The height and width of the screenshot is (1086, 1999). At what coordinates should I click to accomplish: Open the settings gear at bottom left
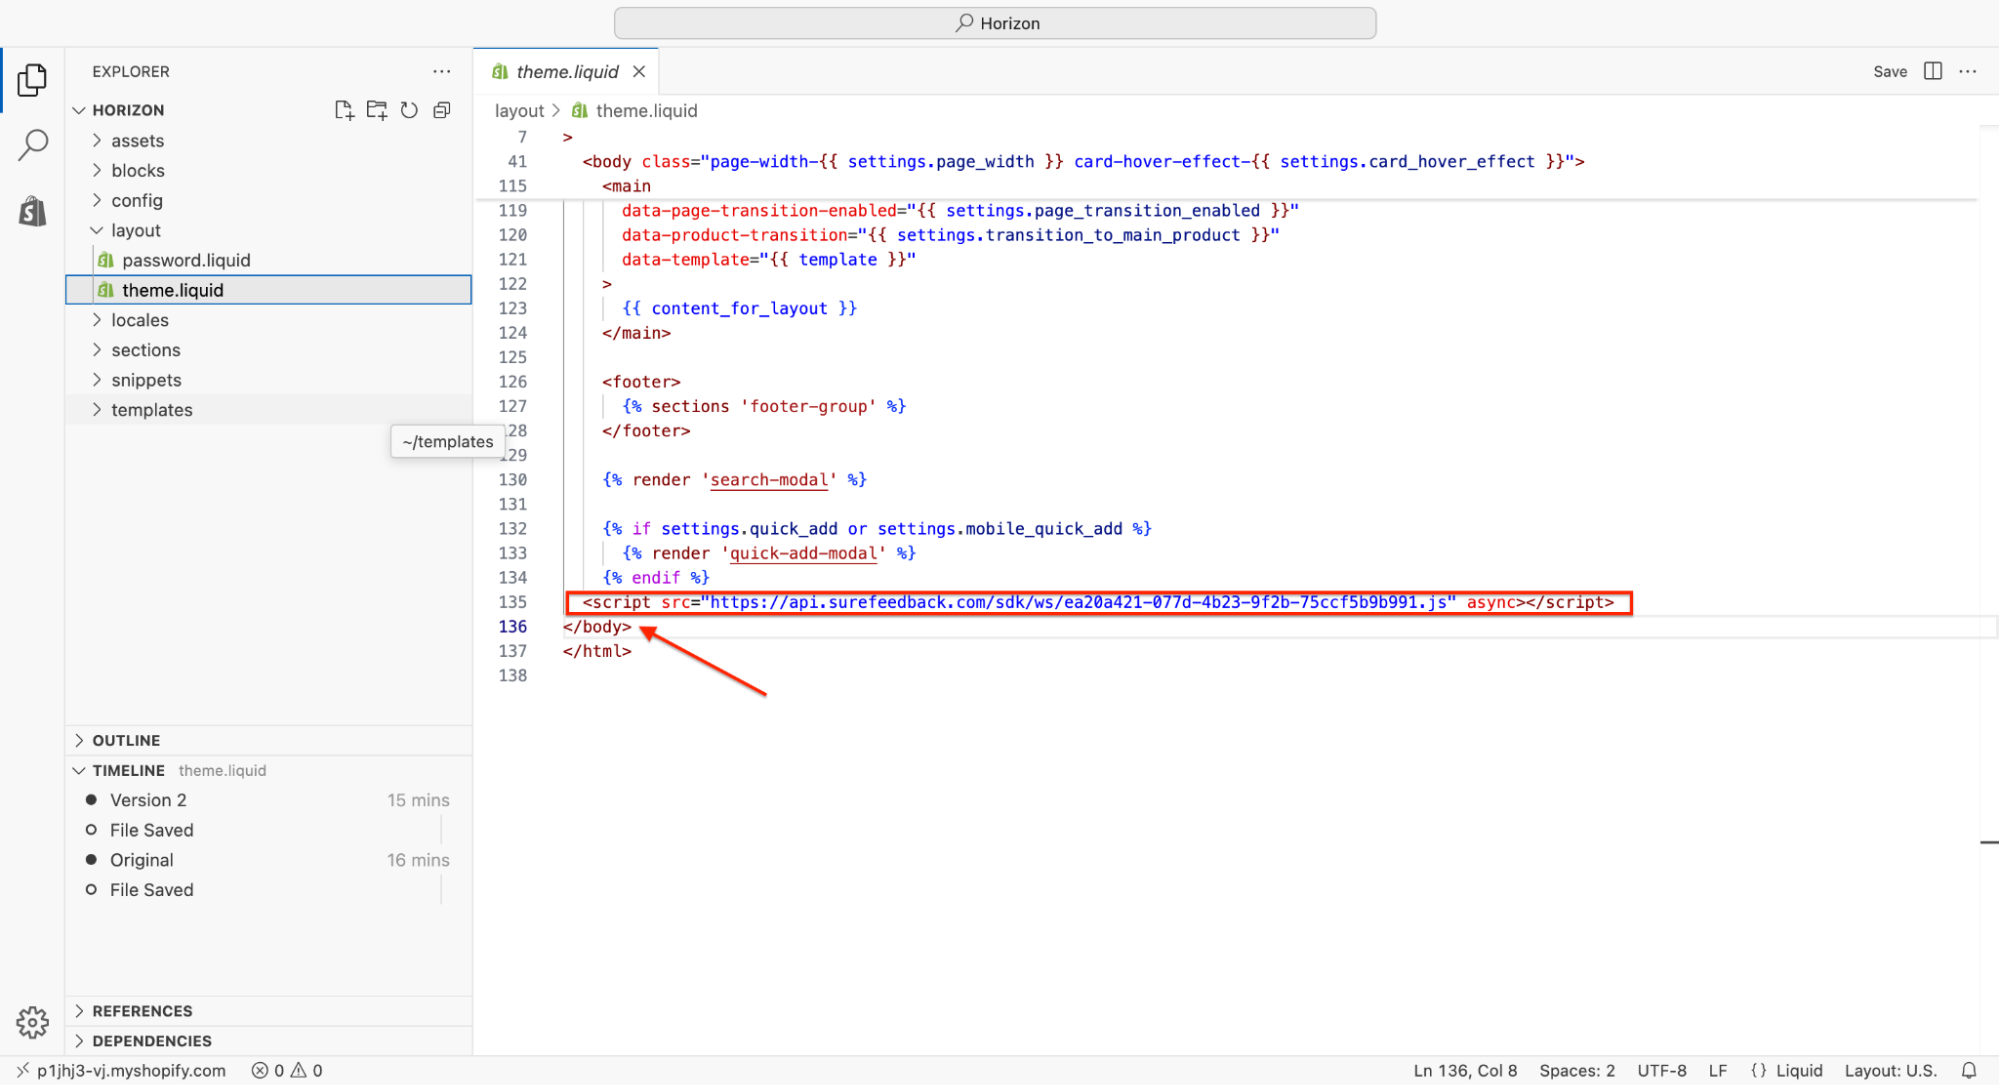32,1022
